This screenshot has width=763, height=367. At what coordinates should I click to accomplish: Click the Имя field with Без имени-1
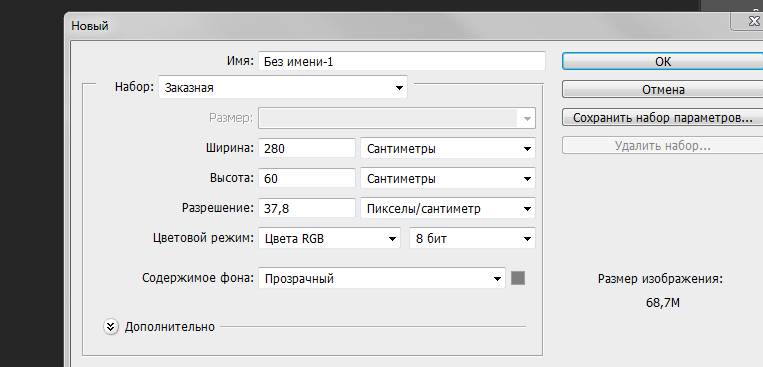pos(402,61)
